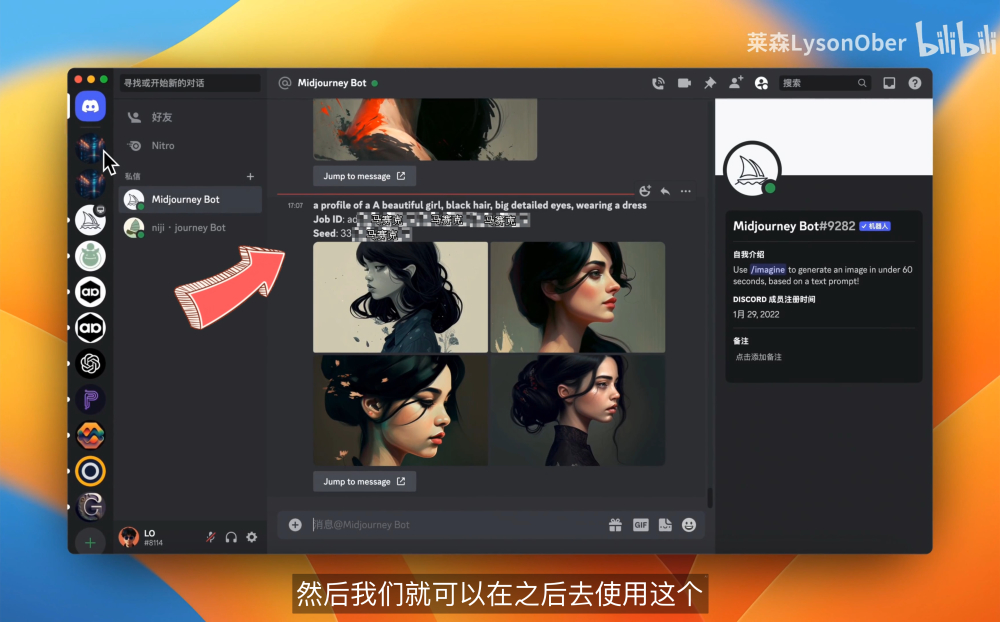Open the colorful hexagon server icon
Image resolution: width=1000 pixels, height=622 pixels.
[91, 435]
